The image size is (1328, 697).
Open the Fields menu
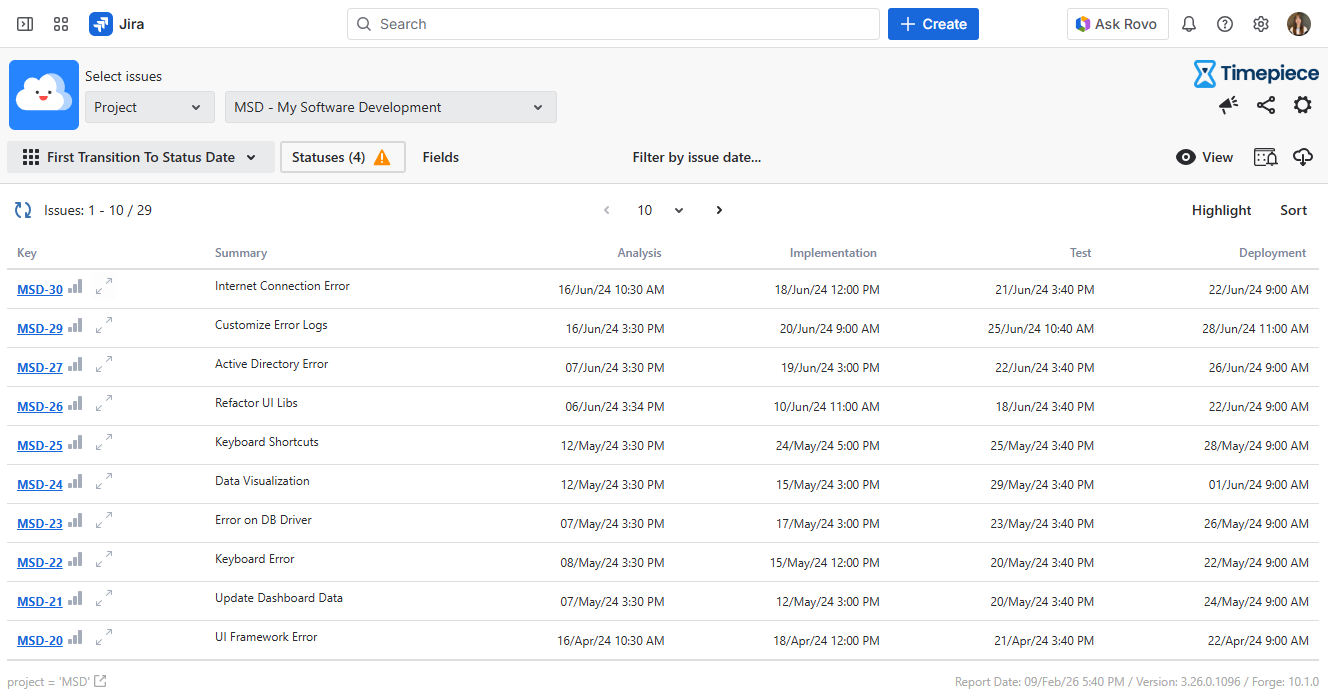(440, 157)
